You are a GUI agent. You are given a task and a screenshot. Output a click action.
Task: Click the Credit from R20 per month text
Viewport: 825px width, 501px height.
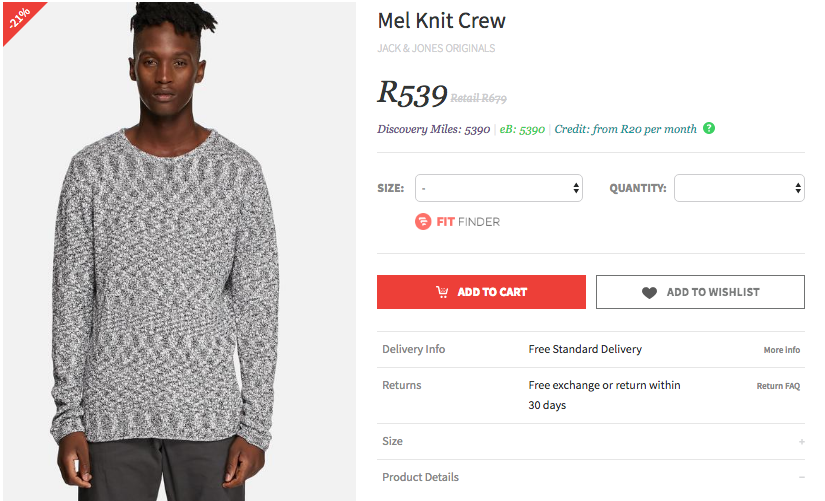point(625,129)
